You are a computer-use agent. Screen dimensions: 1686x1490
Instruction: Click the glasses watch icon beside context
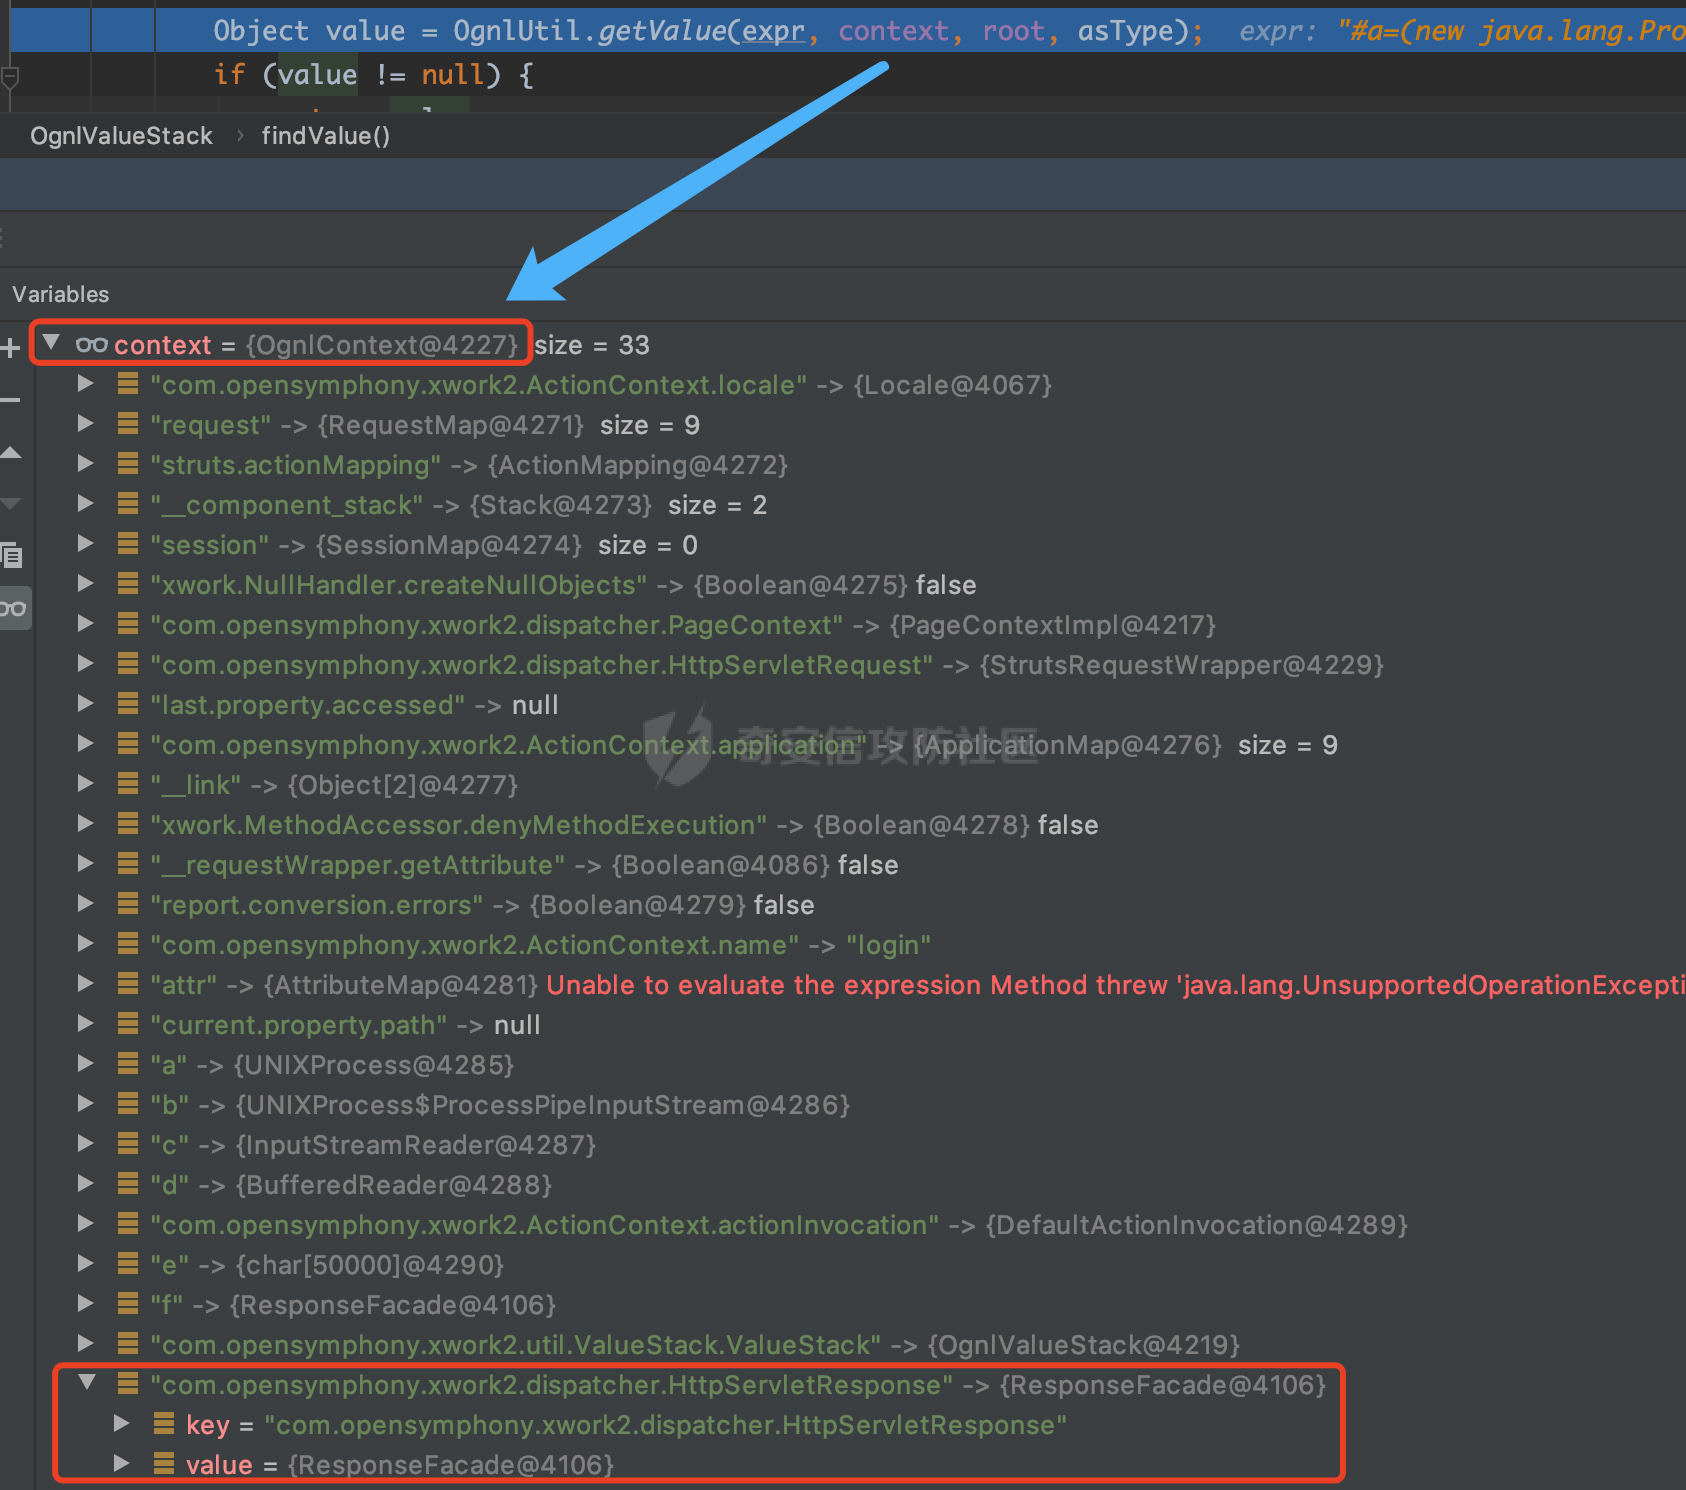pos(91,345)
